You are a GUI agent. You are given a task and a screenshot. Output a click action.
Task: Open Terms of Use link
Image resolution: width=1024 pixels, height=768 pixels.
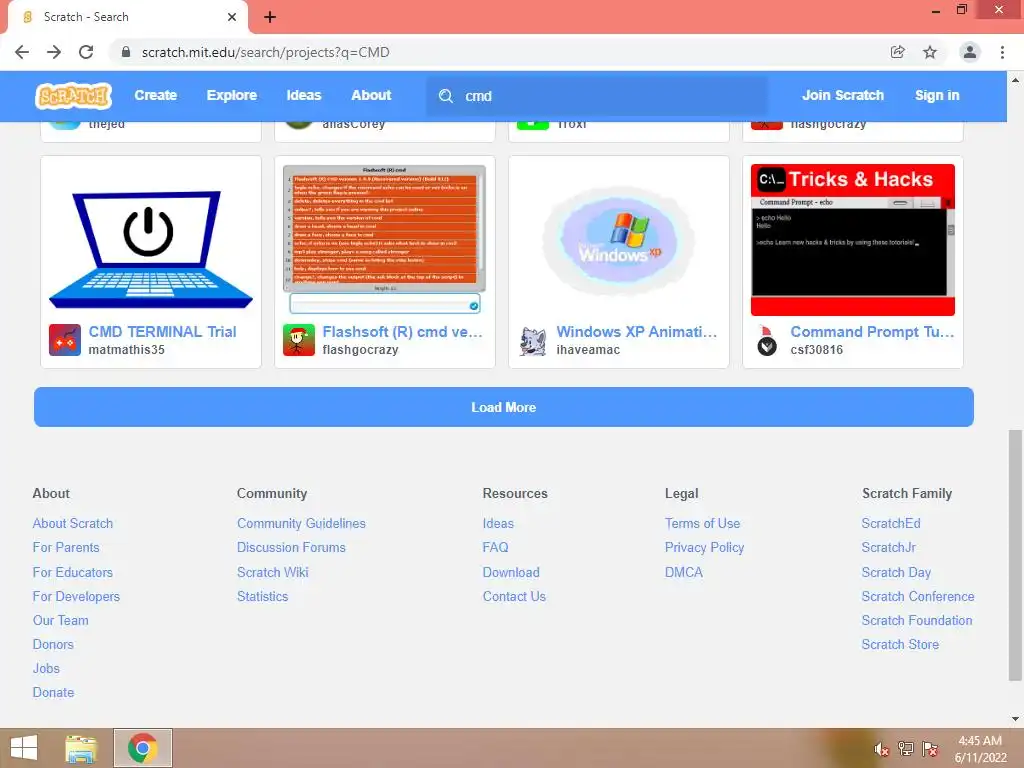702,523
